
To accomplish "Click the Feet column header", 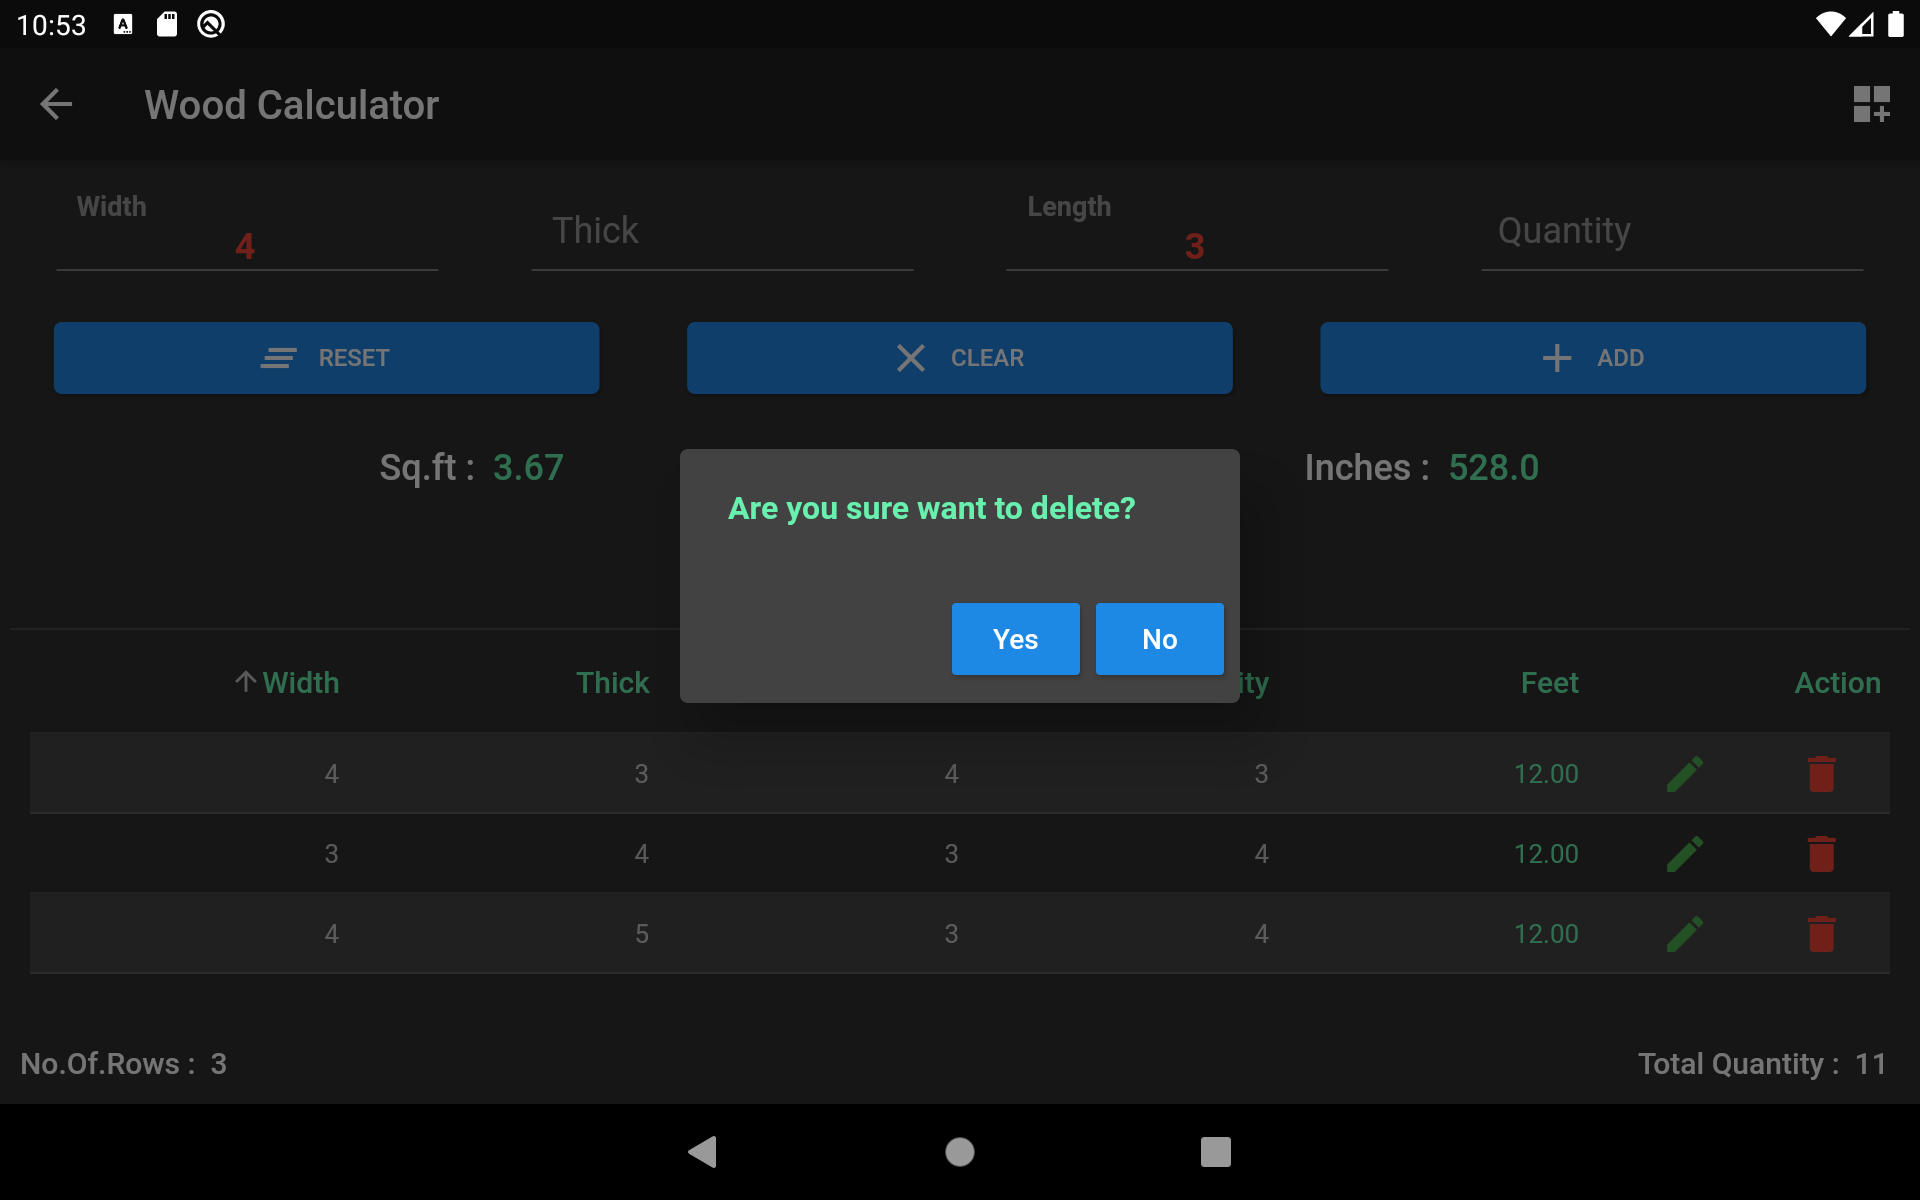I will tap(1549, 683).
